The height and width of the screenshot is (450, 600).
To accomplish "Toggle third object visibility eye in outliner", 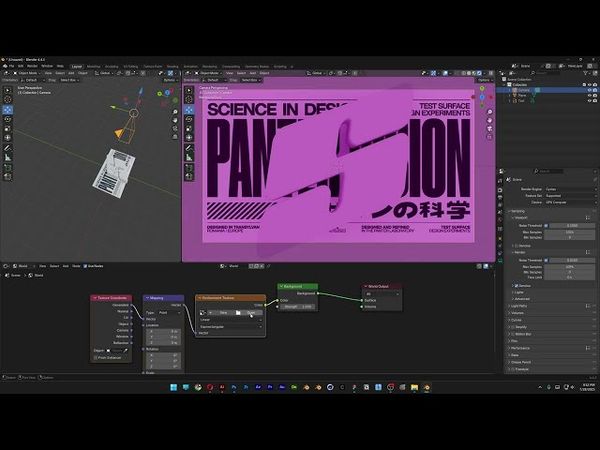I will click(589, 101).
